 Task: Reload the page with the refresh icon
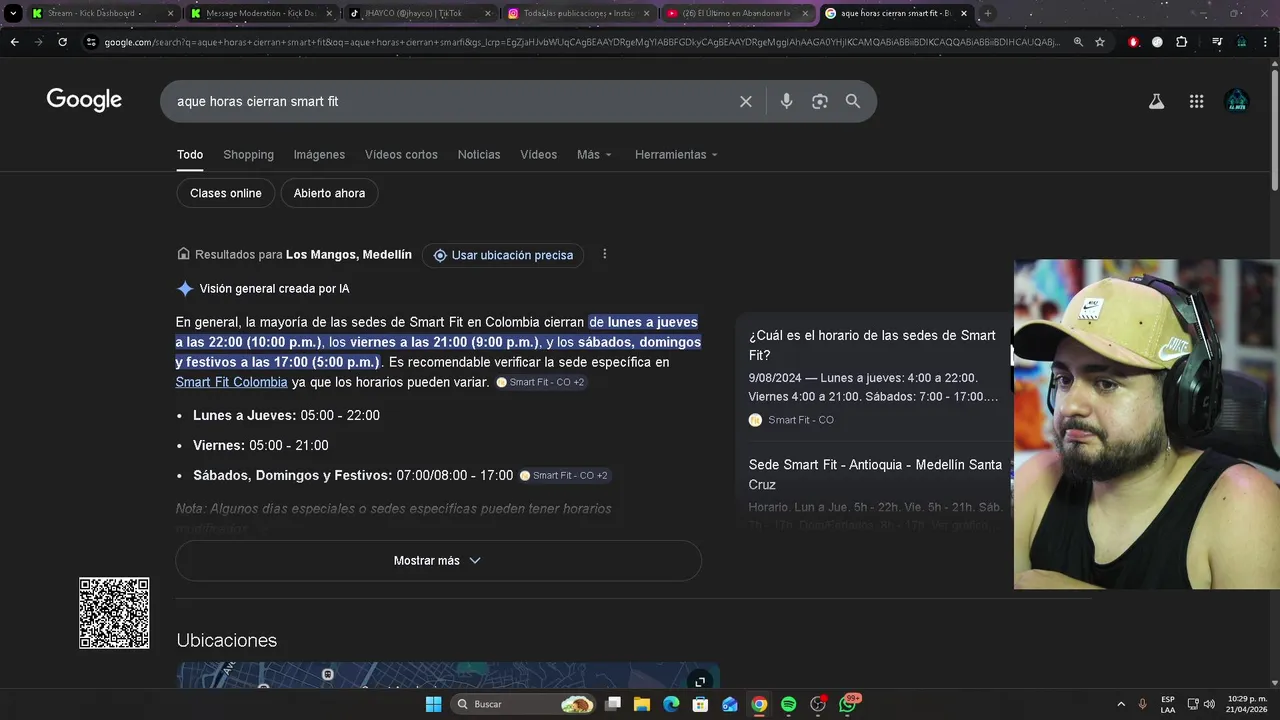point(62,42)
